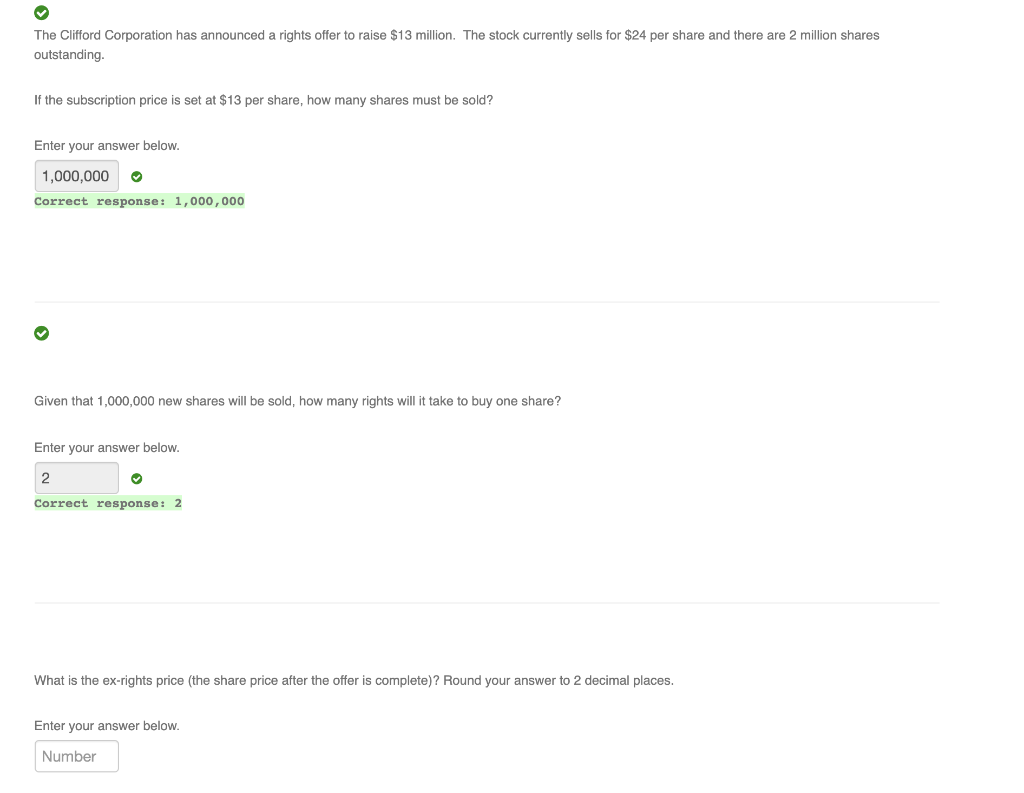Click the subscription price question sentence

[x=263, y=99]
